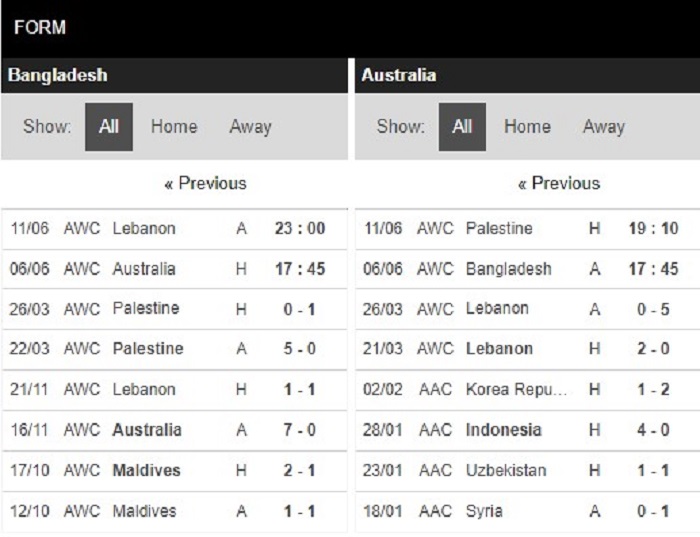
Task: Open Australia vs Palestine 19:10 fixture
Action: tap(528, 229)
